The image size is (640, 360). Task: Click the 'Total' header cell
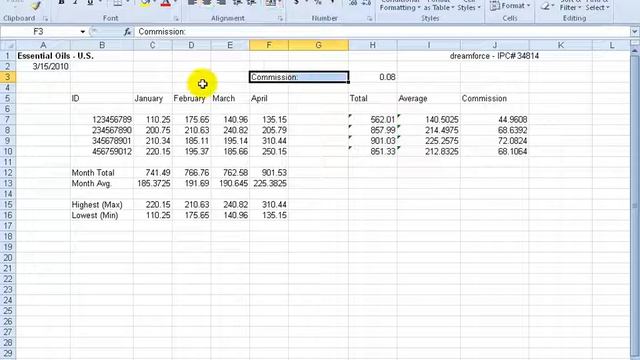[373, 98]
